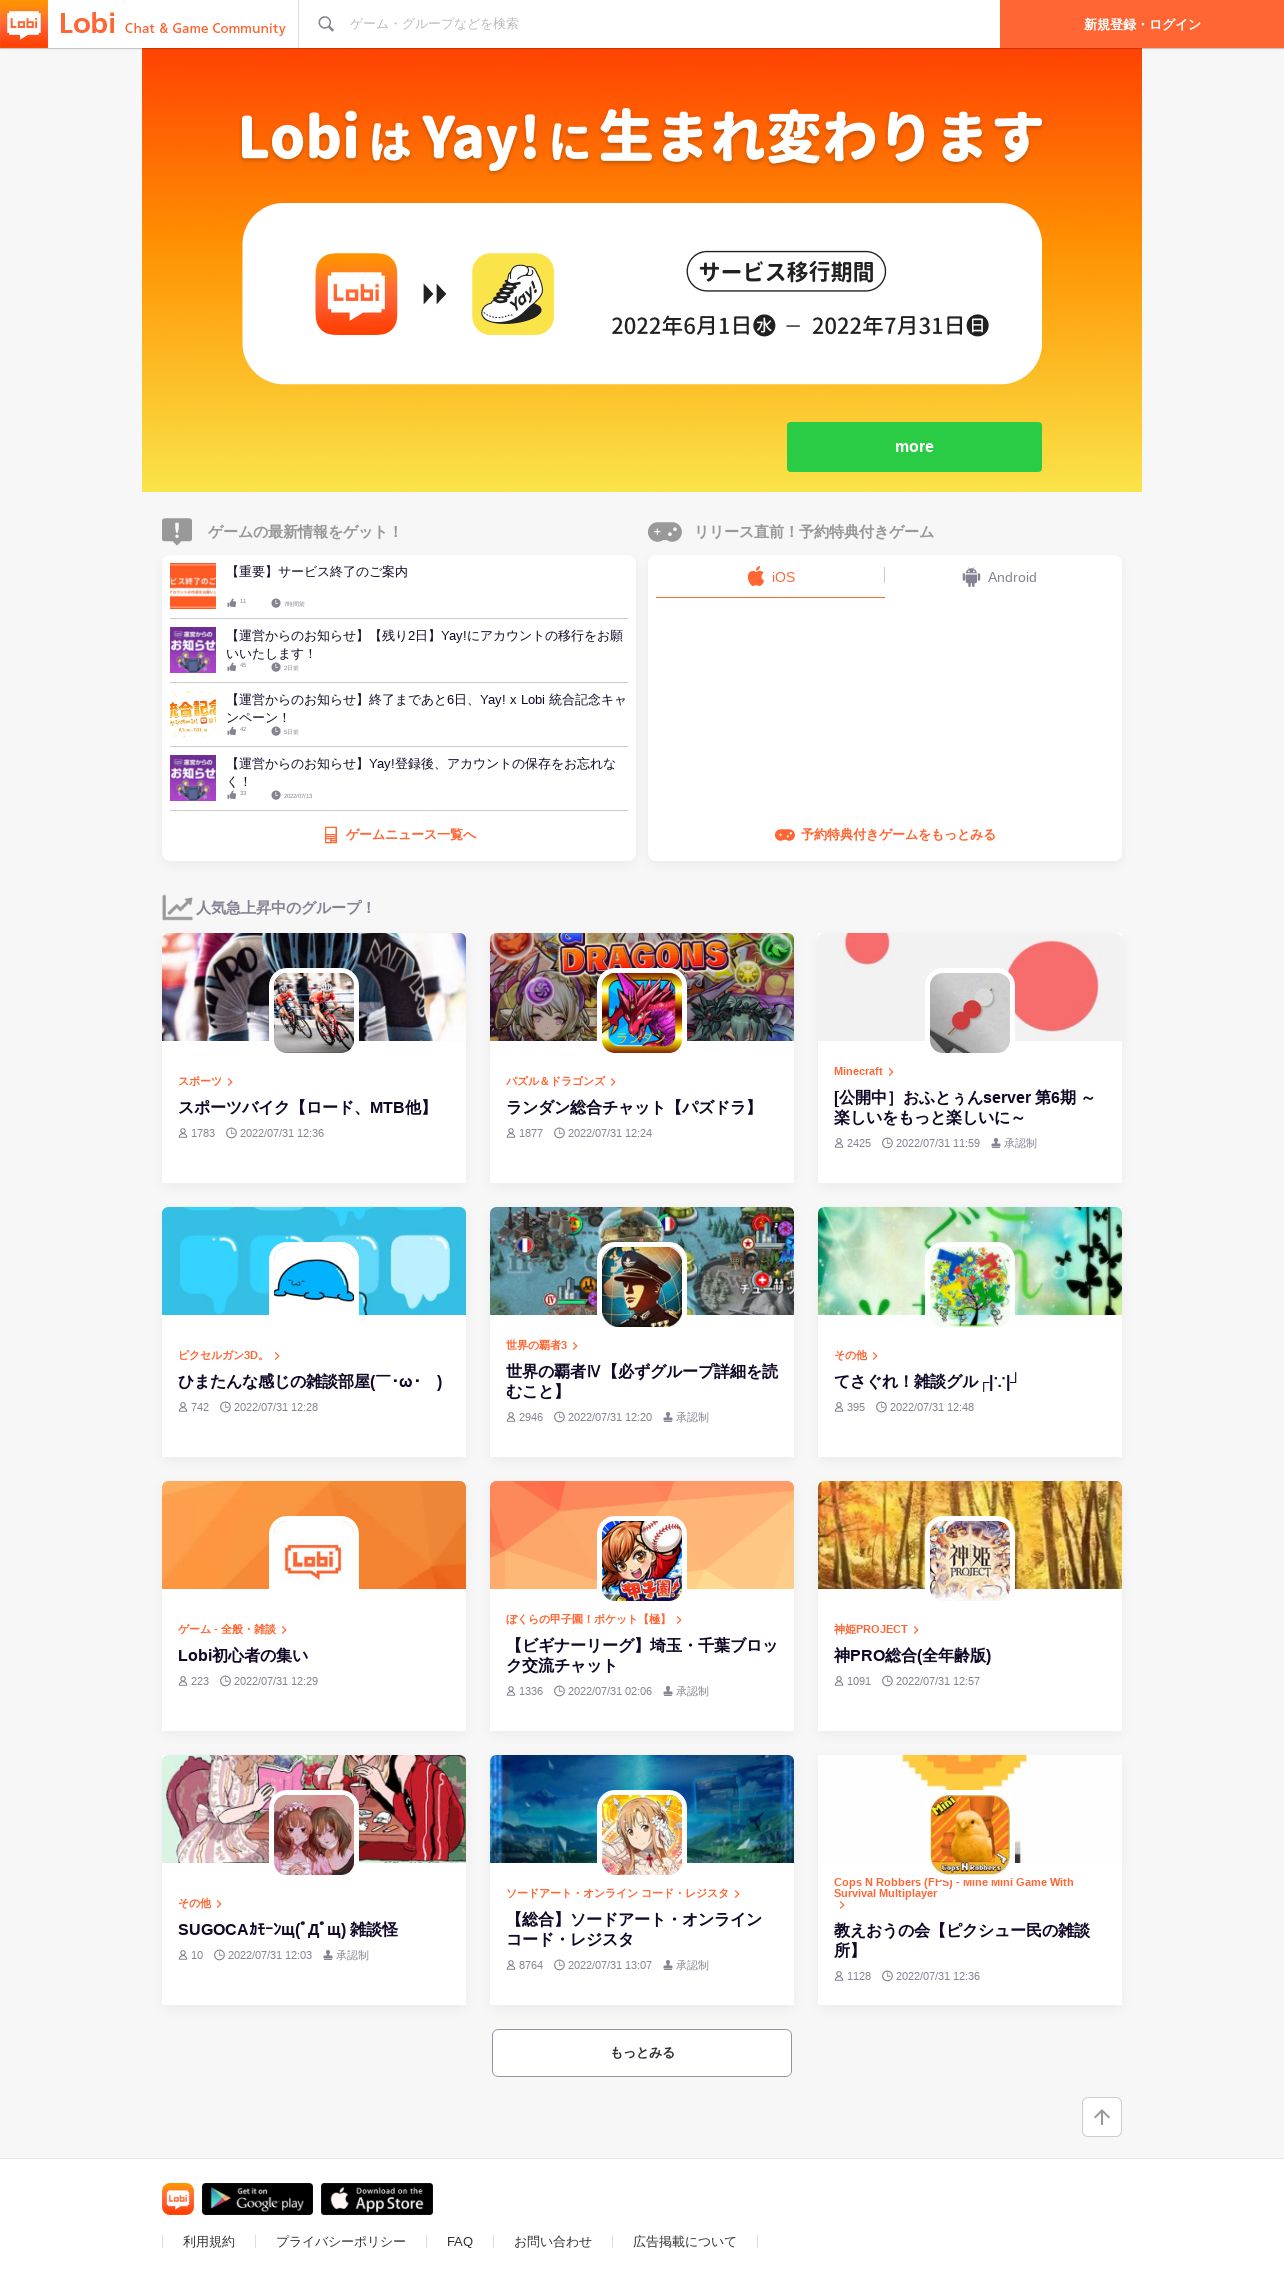Screen dimensions: 1284x2272
Task: Switch to the Android tab
Action: pos(999,577)
